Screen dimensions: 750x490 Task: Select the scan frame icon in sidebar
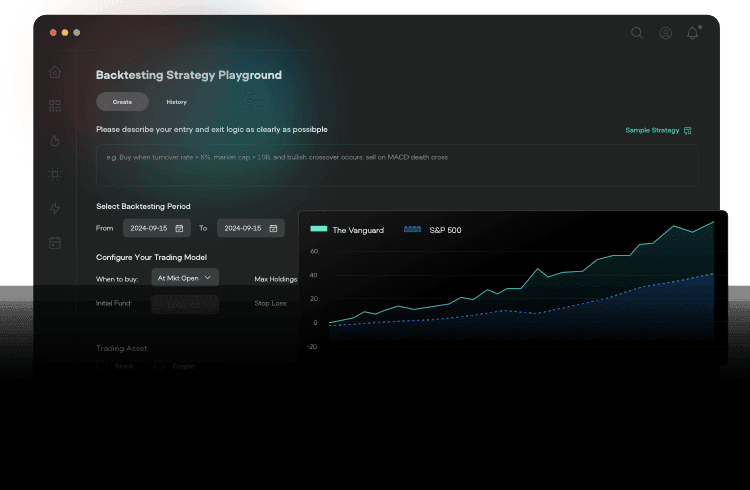pos(55,174)
